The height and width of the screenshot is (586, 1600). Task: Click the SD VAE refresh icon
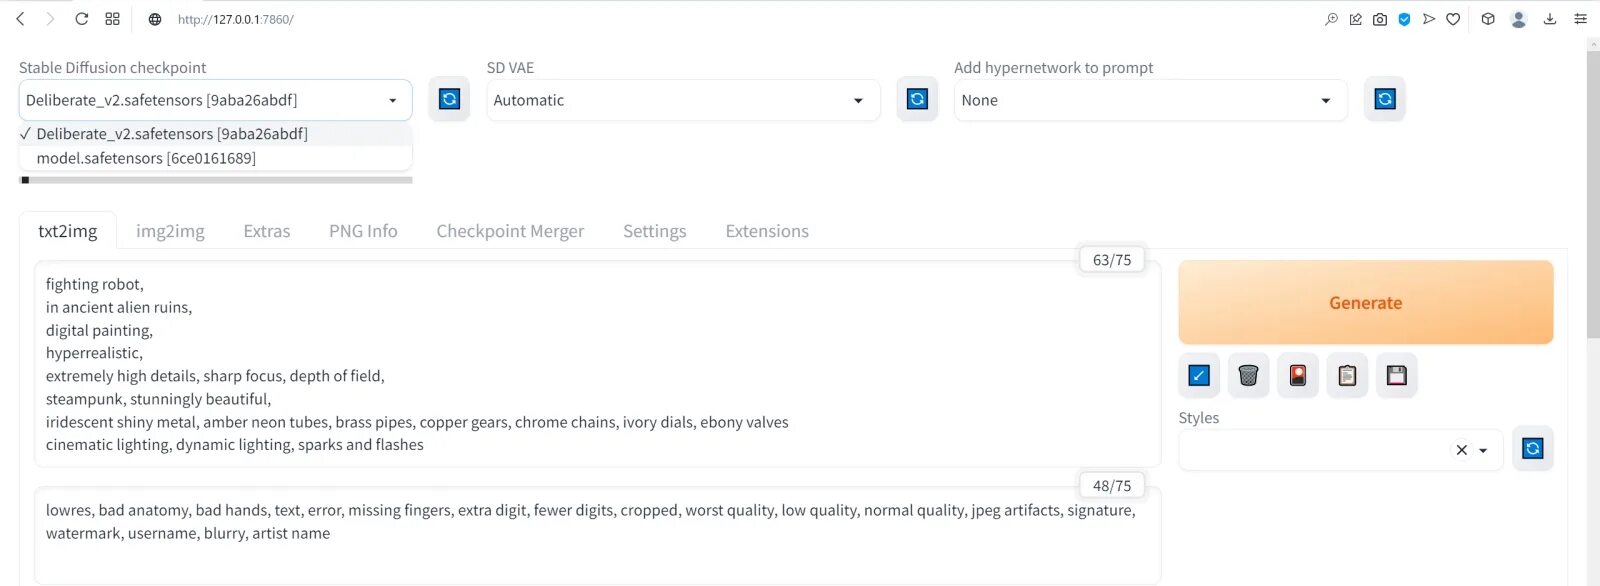click(x=917, y=99)
